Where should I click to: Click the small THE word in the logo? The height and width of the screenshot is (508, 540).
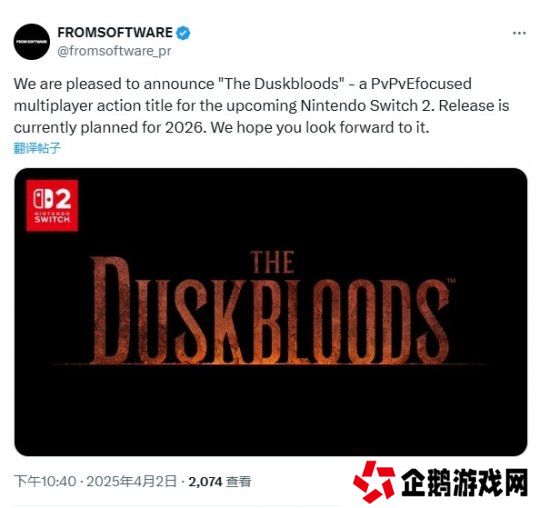(272, 262)
